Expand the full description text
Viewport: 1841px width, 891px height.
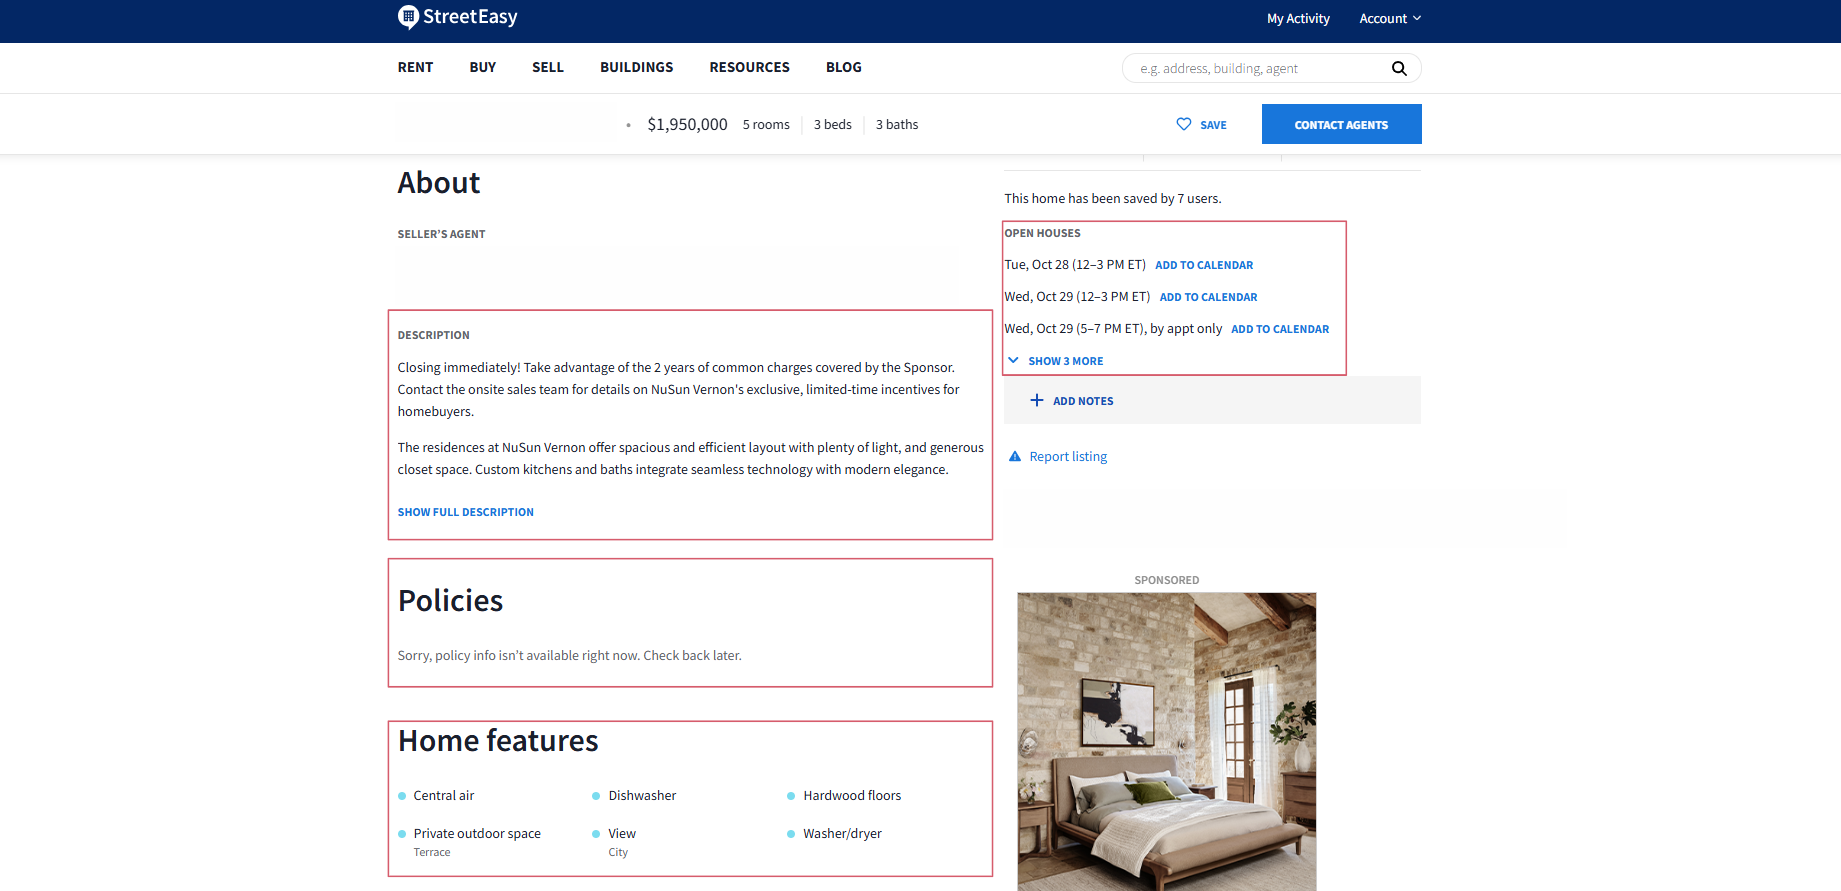tap(465, 512)
